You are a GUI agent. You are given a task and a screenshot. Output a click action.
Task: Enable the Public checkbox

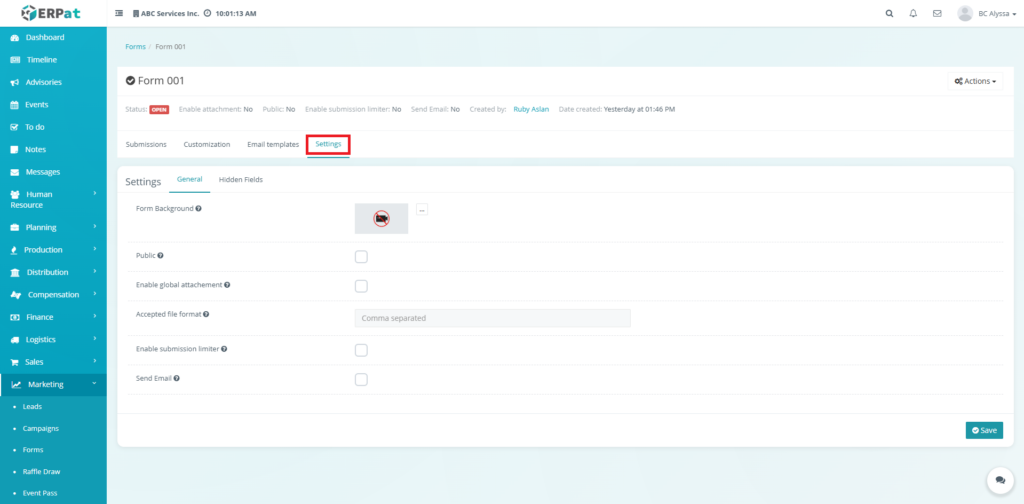tap(361, 257)
